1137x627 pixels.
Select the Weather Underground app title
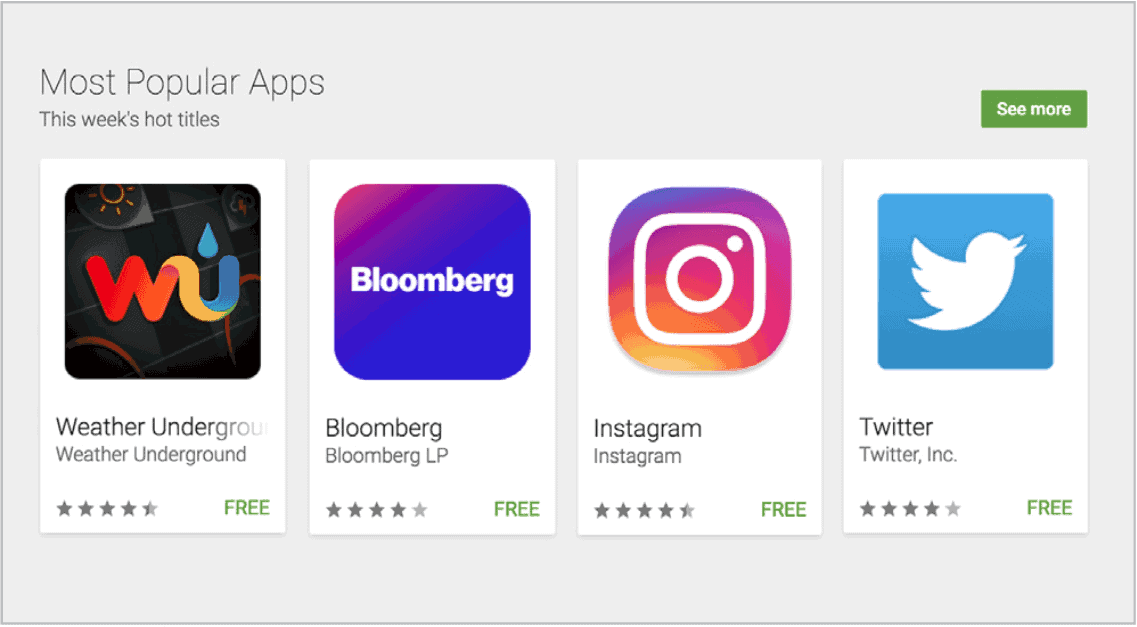(x=162, y=427)
